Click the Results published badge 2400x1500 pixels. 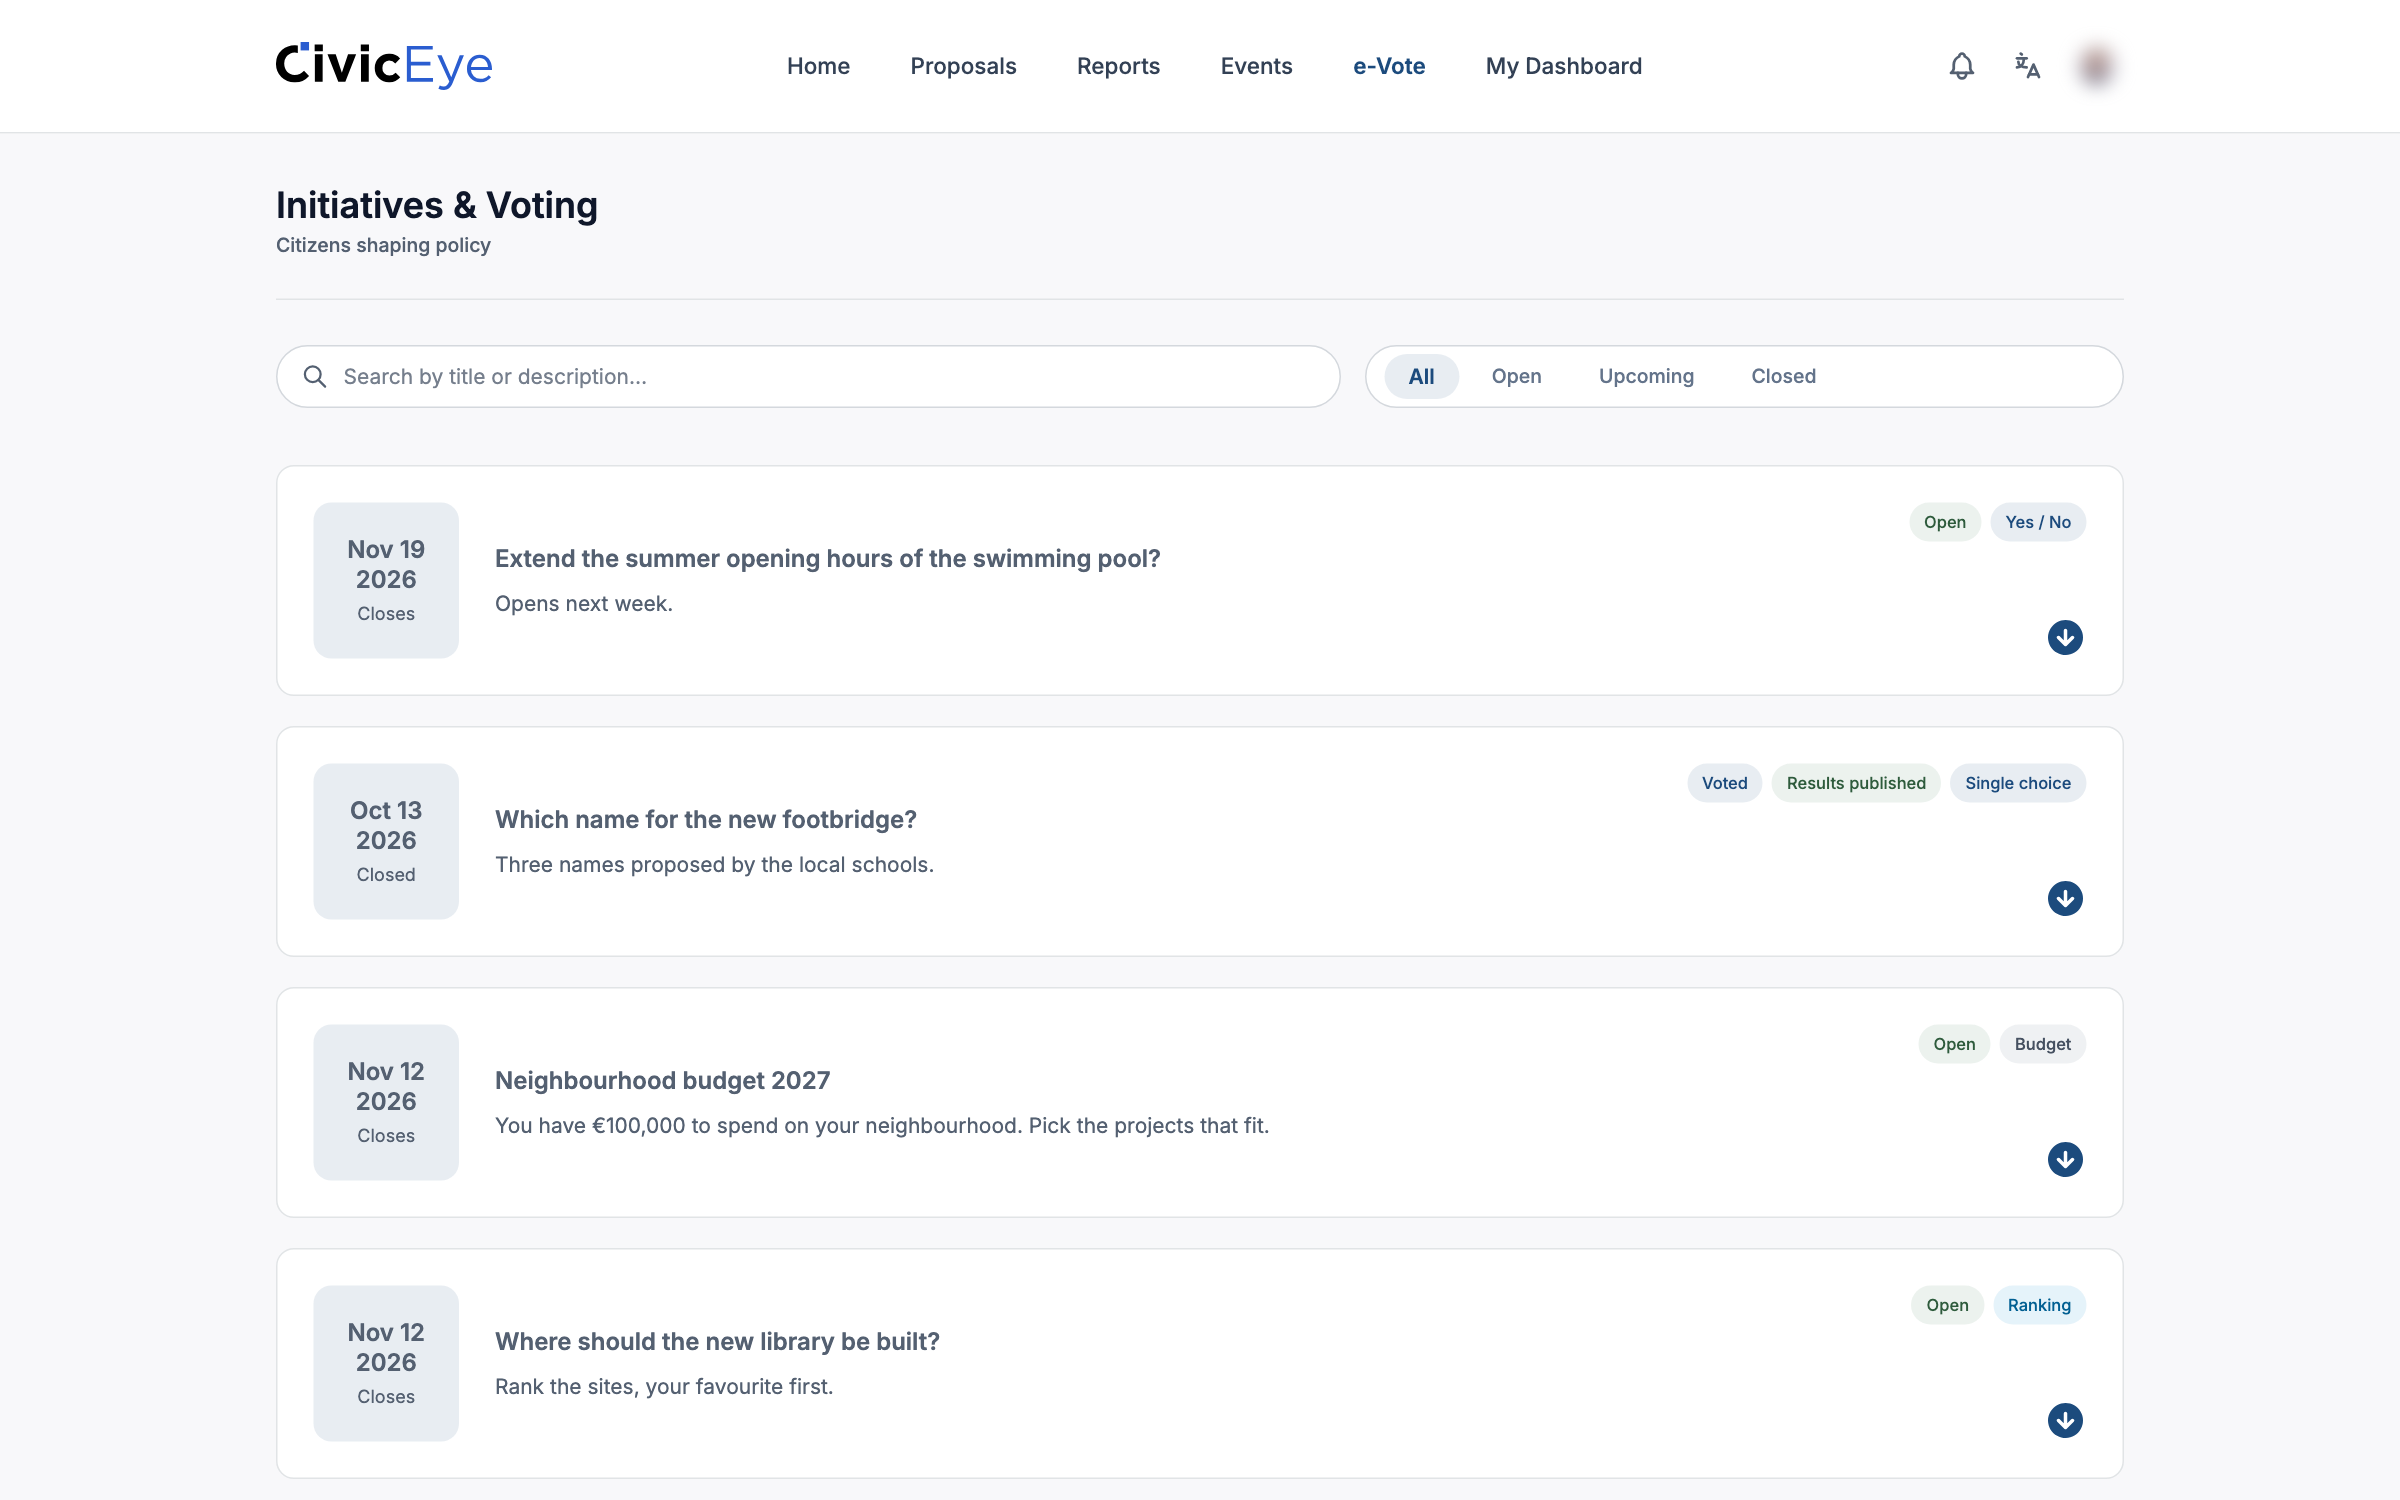[x=1855, y=783]
